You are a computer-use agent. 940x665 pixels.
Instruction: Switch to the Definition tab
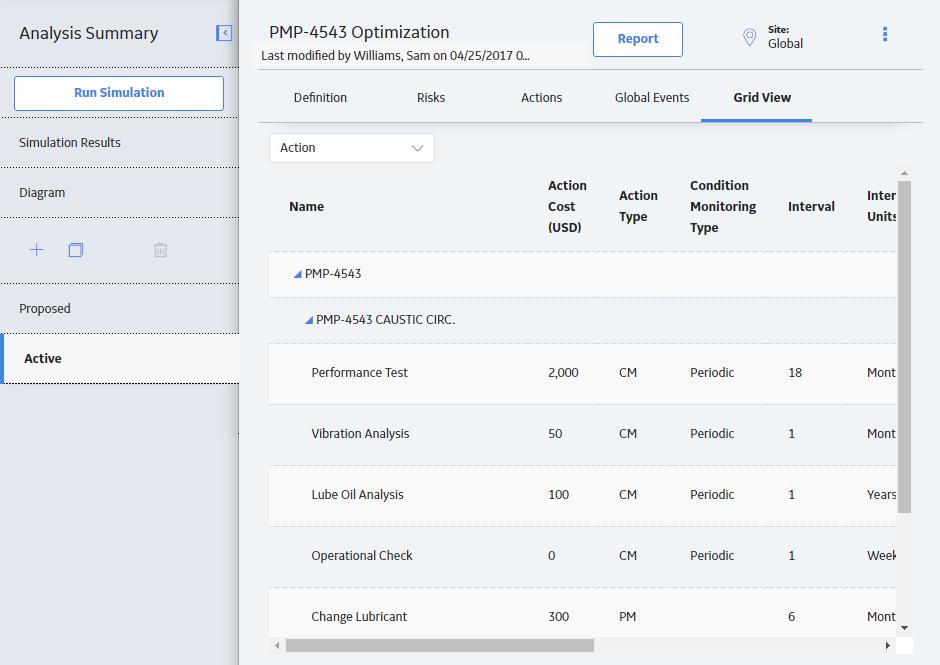(320, 98)
